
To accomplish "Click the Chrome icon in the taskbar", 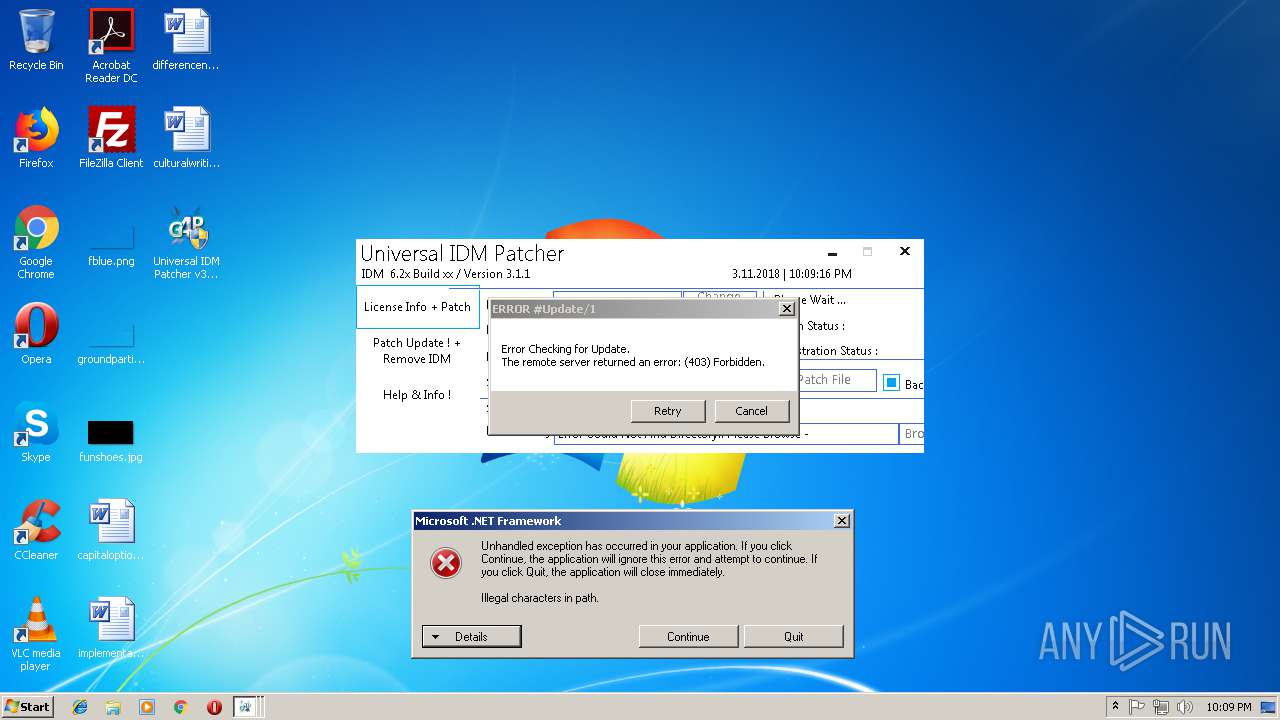I will point(180,707).
